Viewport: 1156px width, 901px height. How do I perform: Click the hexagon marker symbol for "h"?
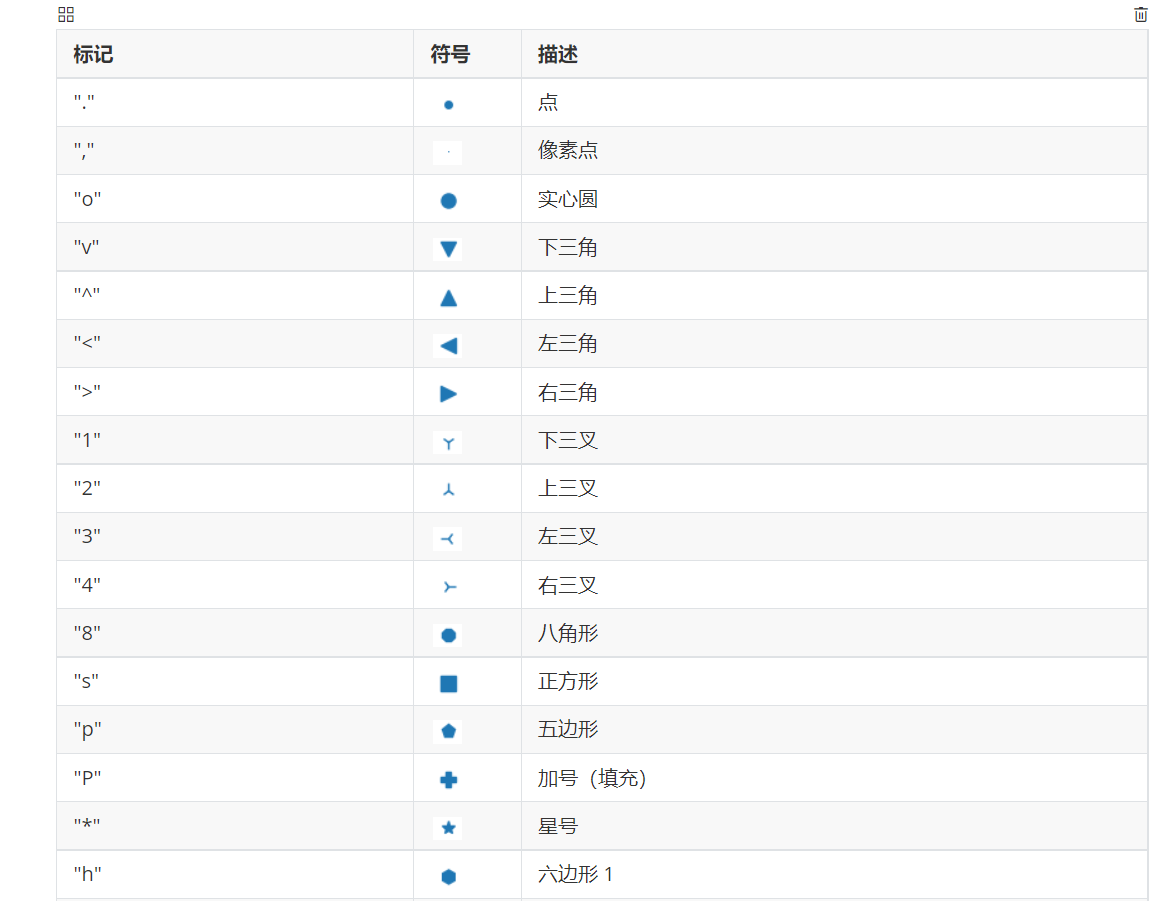coord(447,874)
